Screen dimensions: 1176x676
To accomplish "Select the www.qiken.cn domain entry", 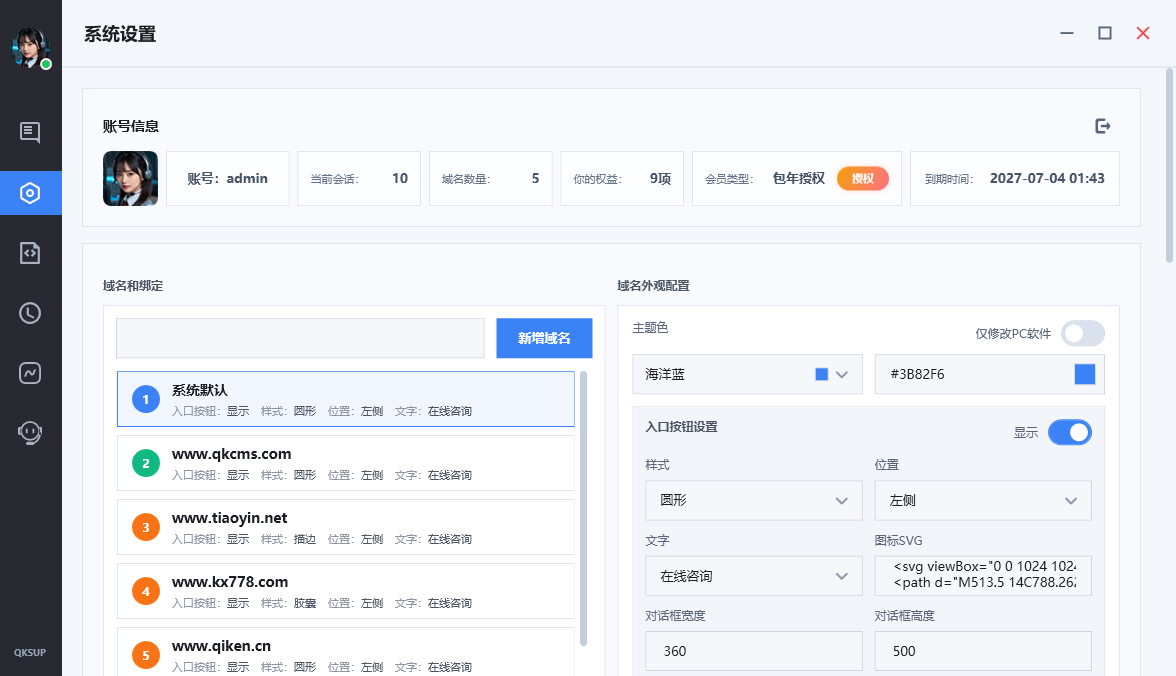I will coord(346,651).
